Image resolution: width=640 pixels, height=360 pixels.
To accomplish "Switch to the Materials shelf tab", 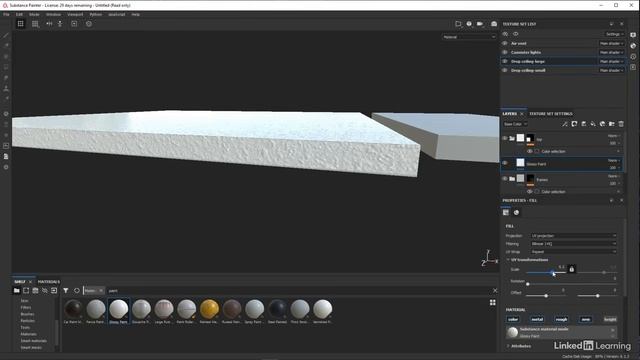I will [49, 282].
